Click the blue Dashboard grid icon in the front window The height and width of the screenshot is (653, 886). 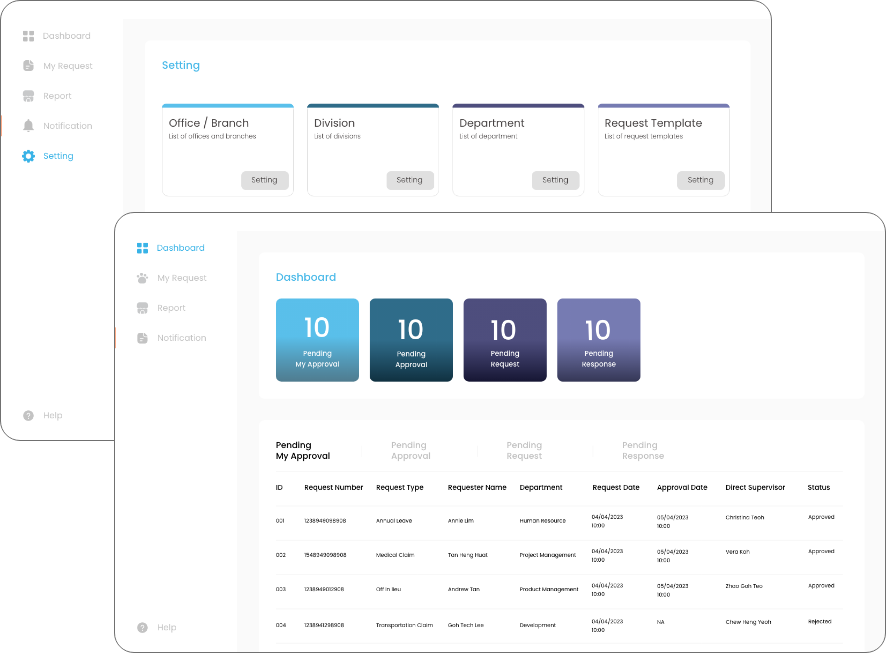(x=142, y=248)
